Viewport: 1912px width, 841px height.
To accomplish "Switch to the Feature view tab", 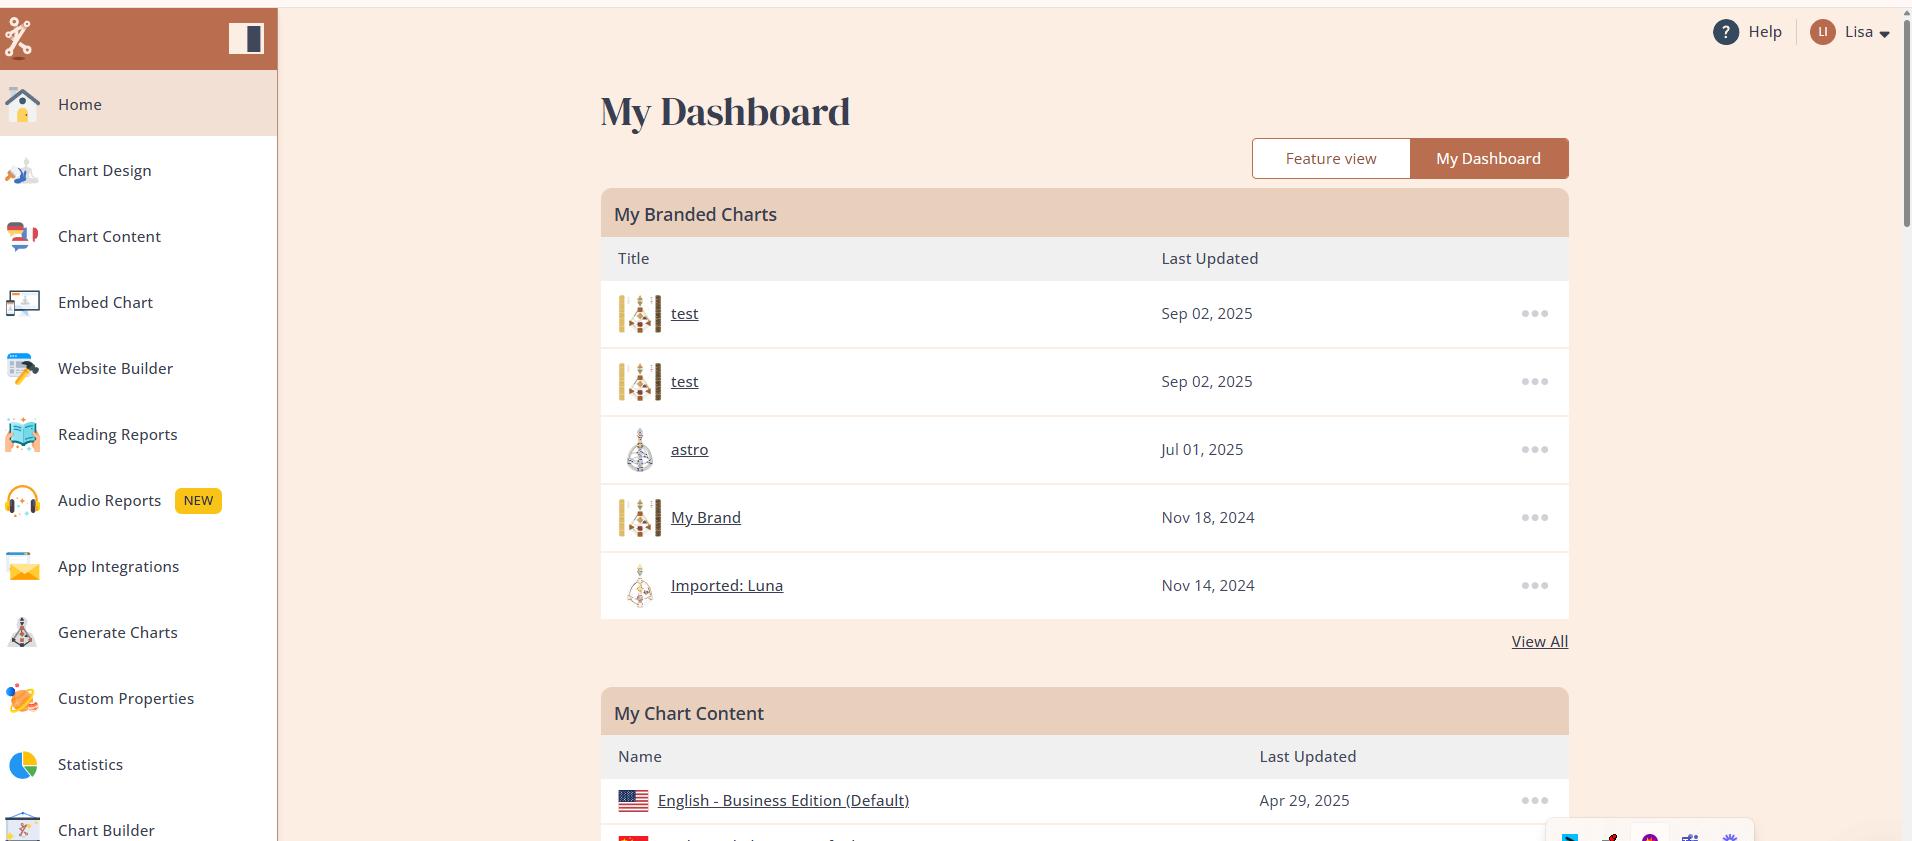I will click(1330, 159).
